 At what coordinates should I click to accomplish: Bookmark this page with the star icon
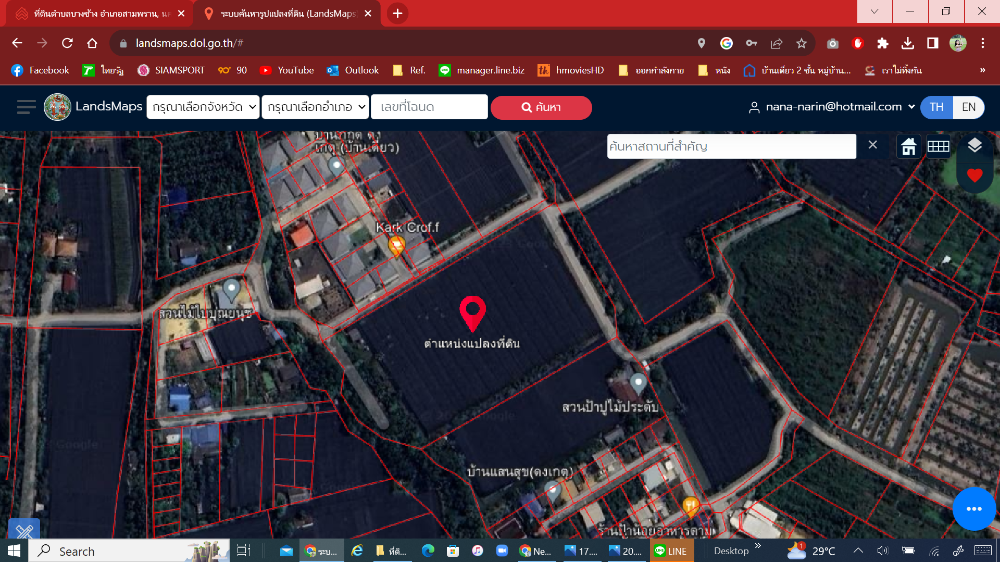click(801, 43)
